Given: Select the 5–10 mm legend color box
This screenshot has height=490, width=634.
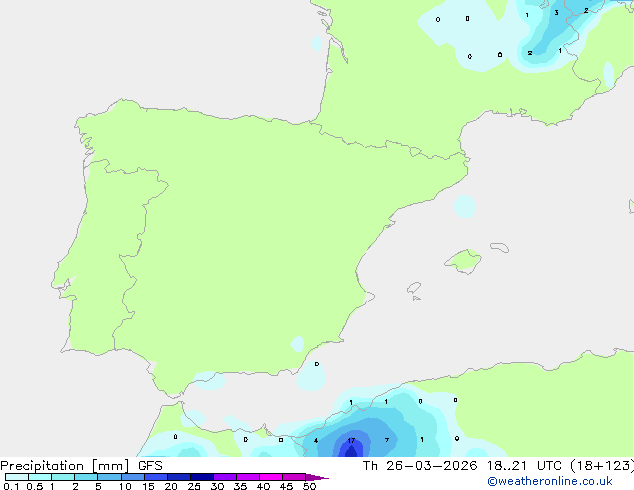Looking at the screenshot, I should (x=109, y=477).
